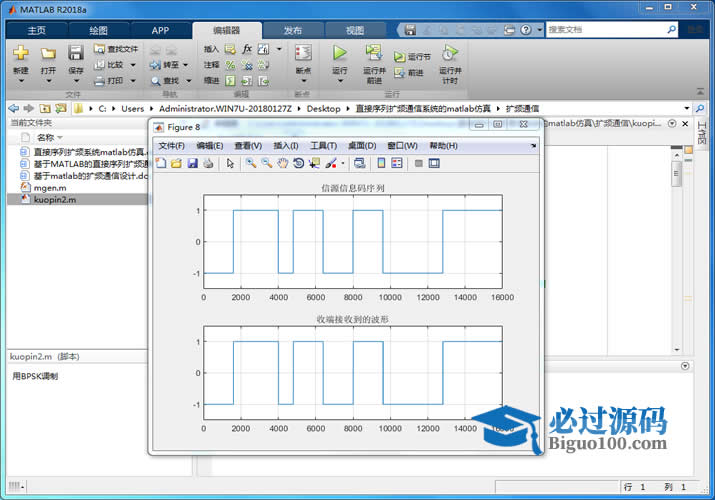Image resolution: width=715 pixels, height=500 pixels.
Task: Click the up-one-folder icon in address bar
Action: pyautogui.click(x=45, y=108)
